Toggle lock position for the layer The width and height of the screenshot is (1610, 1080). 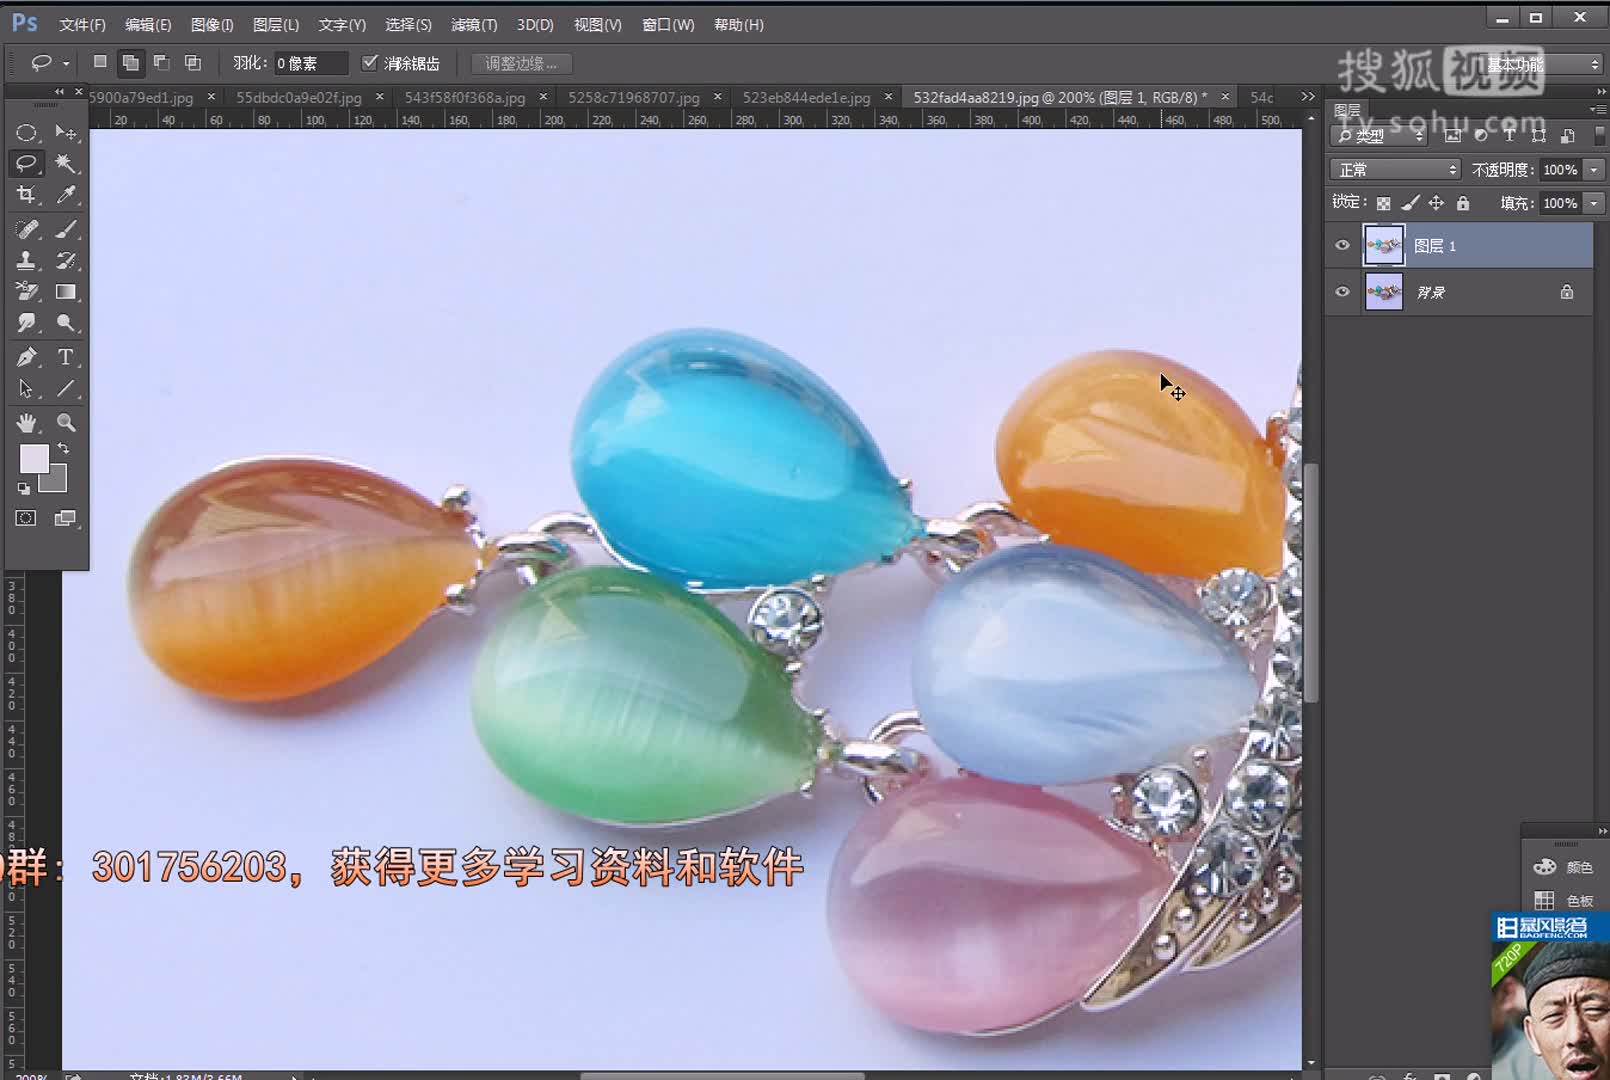click(x=1436, y=203)
